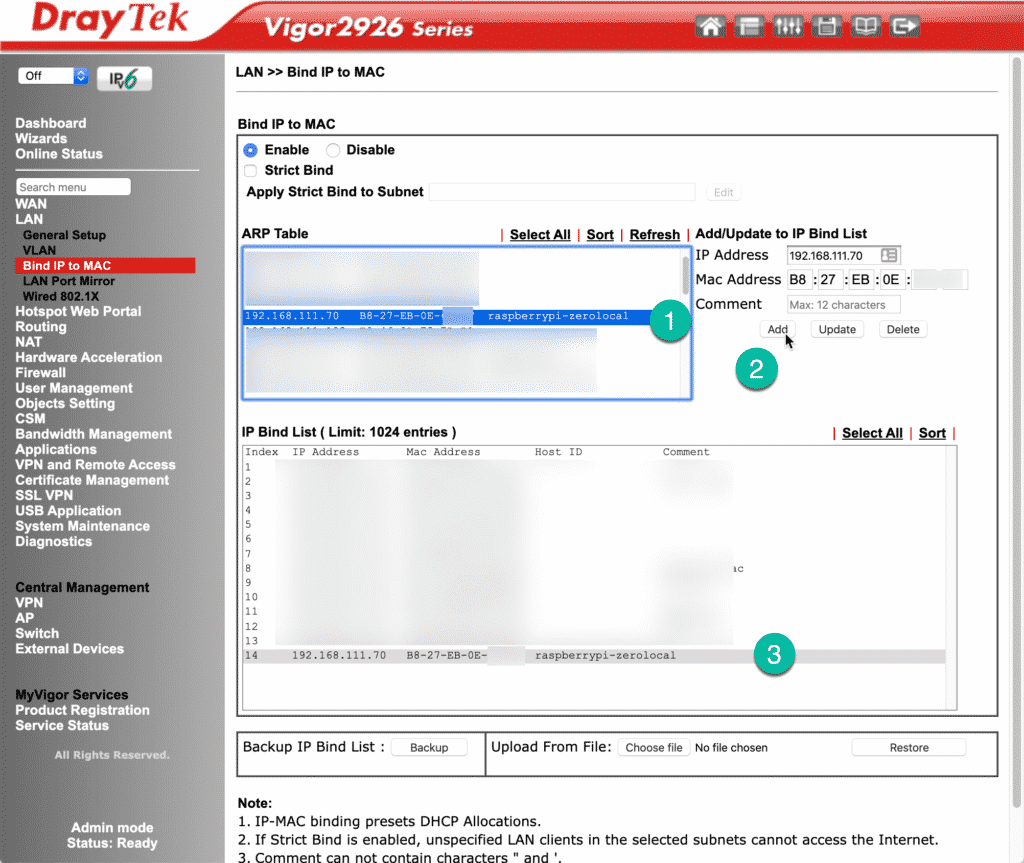
Task: Click the Edit subnet button
Action: point(723,193)
